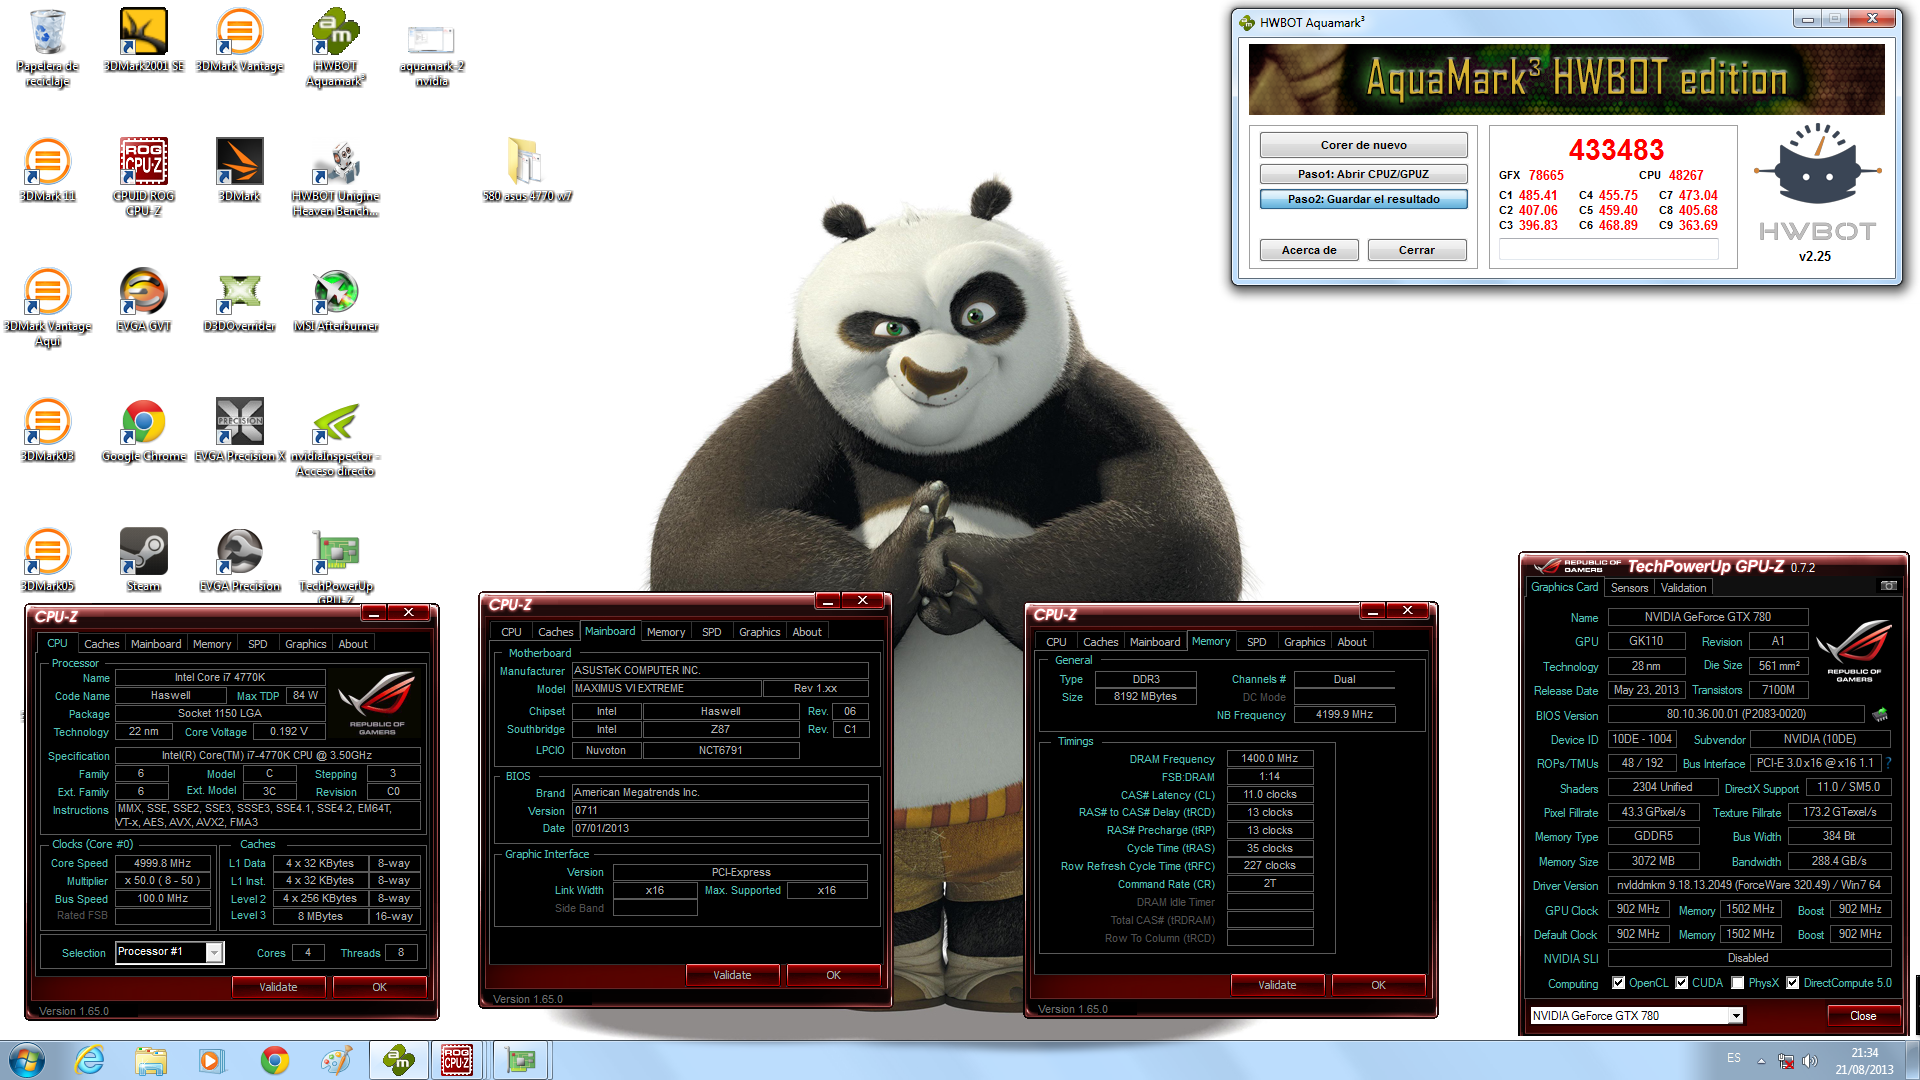The width and height of the screenshot is (1920, 1080).
Task: Expand the NVIDIA GeForce GTX 780 card dropdown
Action: [1736, 1016]
